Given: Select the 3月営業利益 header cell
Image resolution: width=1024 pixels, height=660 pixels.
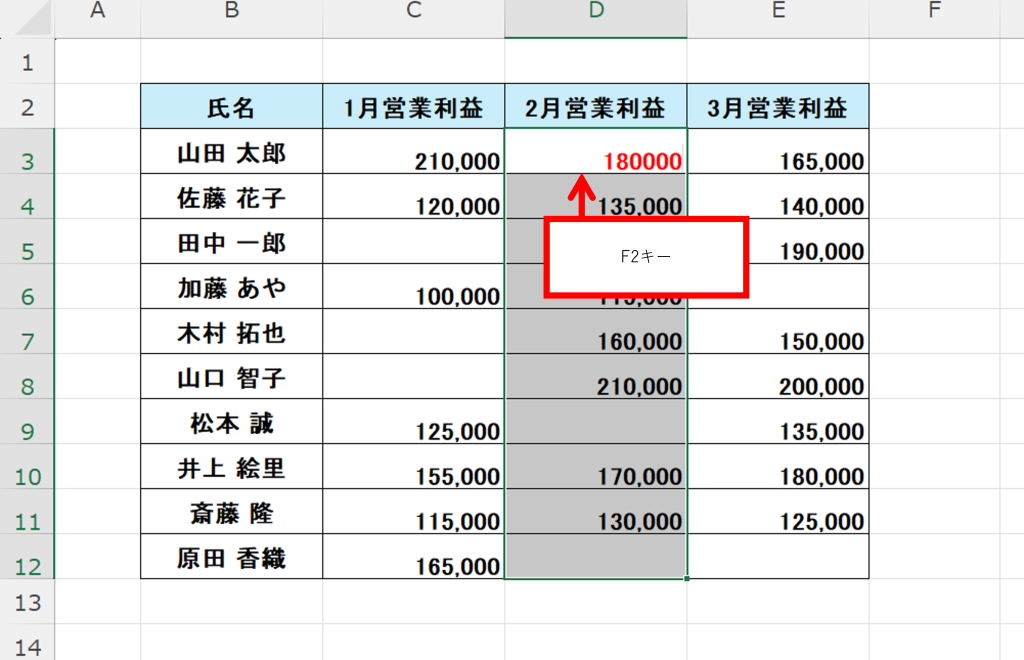Looking at the screenshot, I should (778, 107).
